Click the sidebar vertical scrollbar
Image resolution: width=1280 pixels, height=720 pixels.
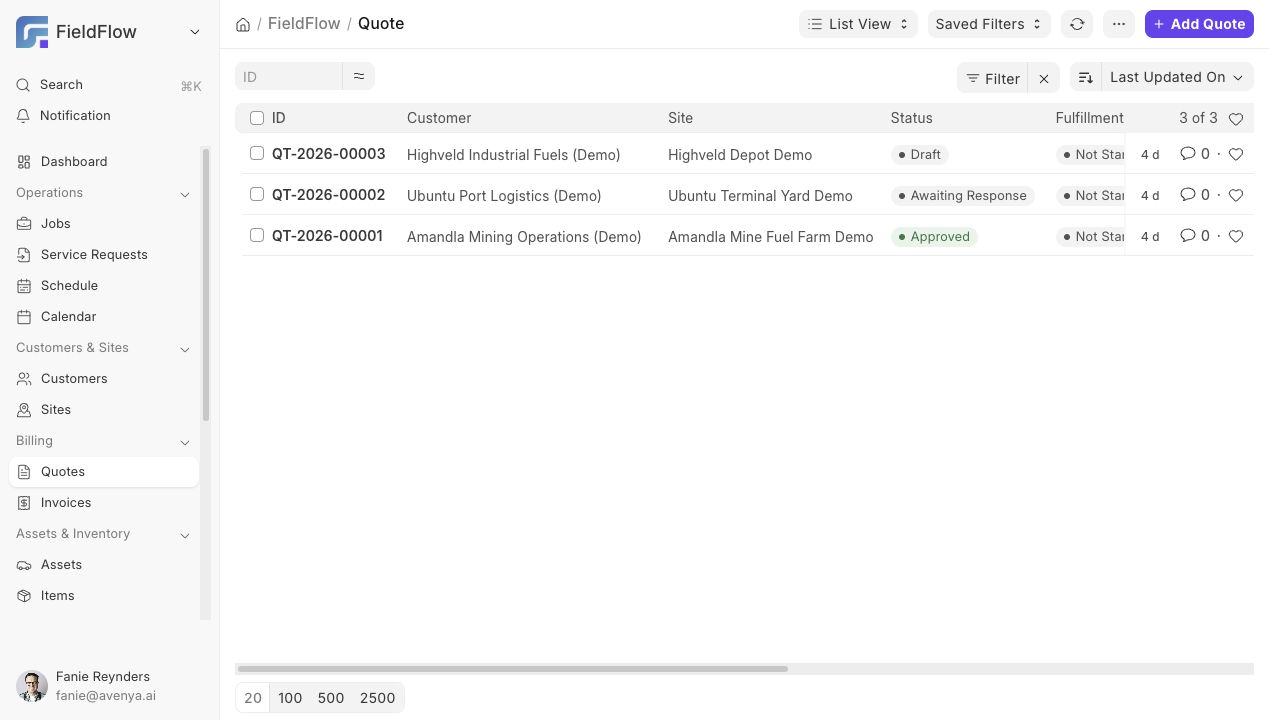coord(206,285)
